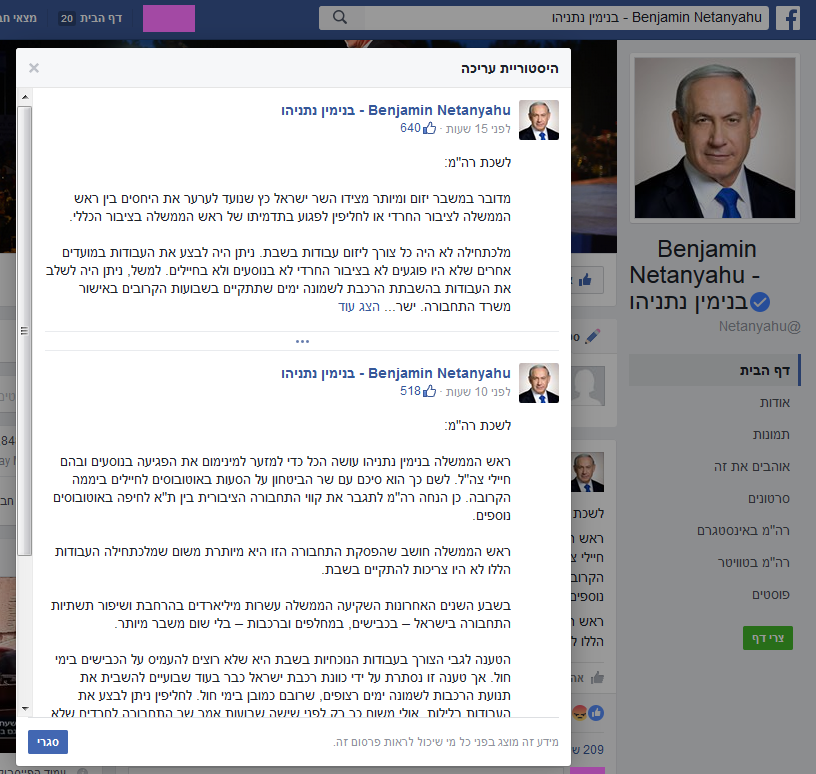Click the purple block in the top bar
The image size is (816, 774).
pos(169,18)
